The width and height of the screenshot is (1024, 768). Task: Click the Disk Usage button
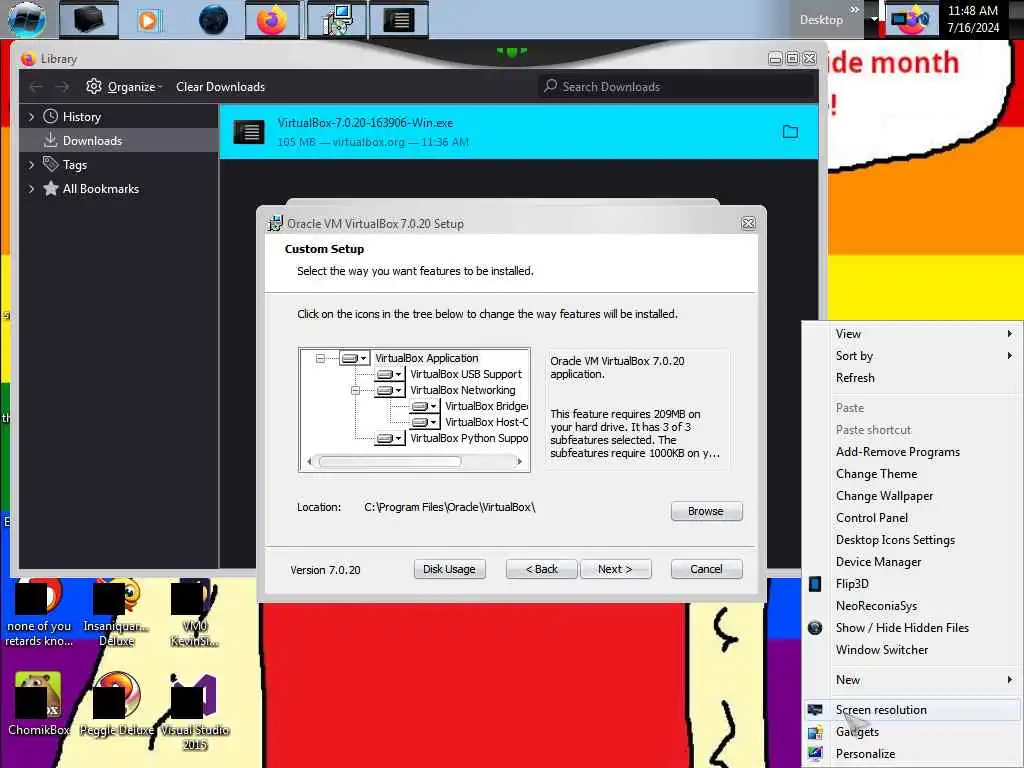[x=449, y=569]
